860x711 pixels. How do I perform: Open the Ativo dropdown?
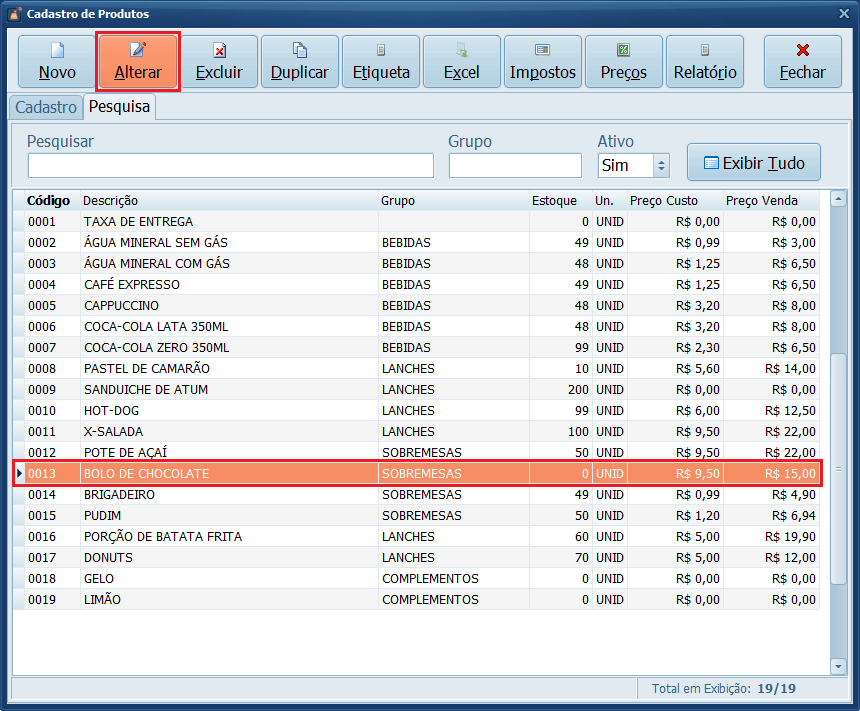(x=660, y=165)
